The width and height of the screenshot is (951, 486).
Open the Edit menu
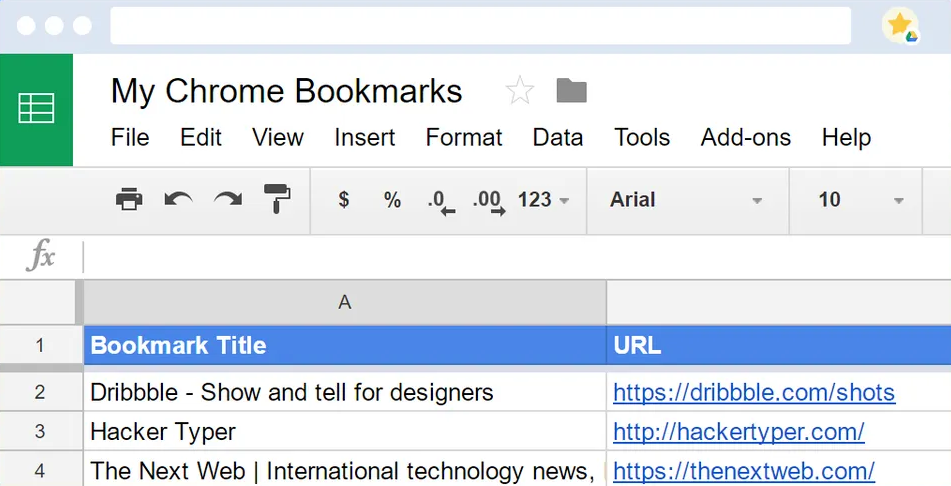(201, 138)
